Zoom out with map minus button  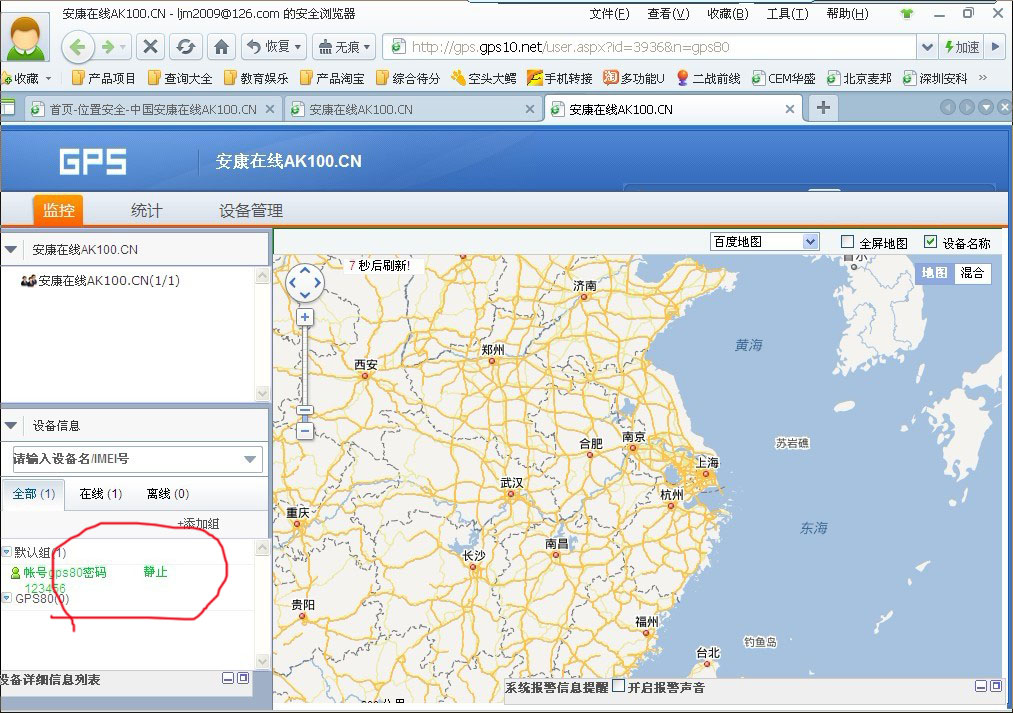click(x=304, y=431)
